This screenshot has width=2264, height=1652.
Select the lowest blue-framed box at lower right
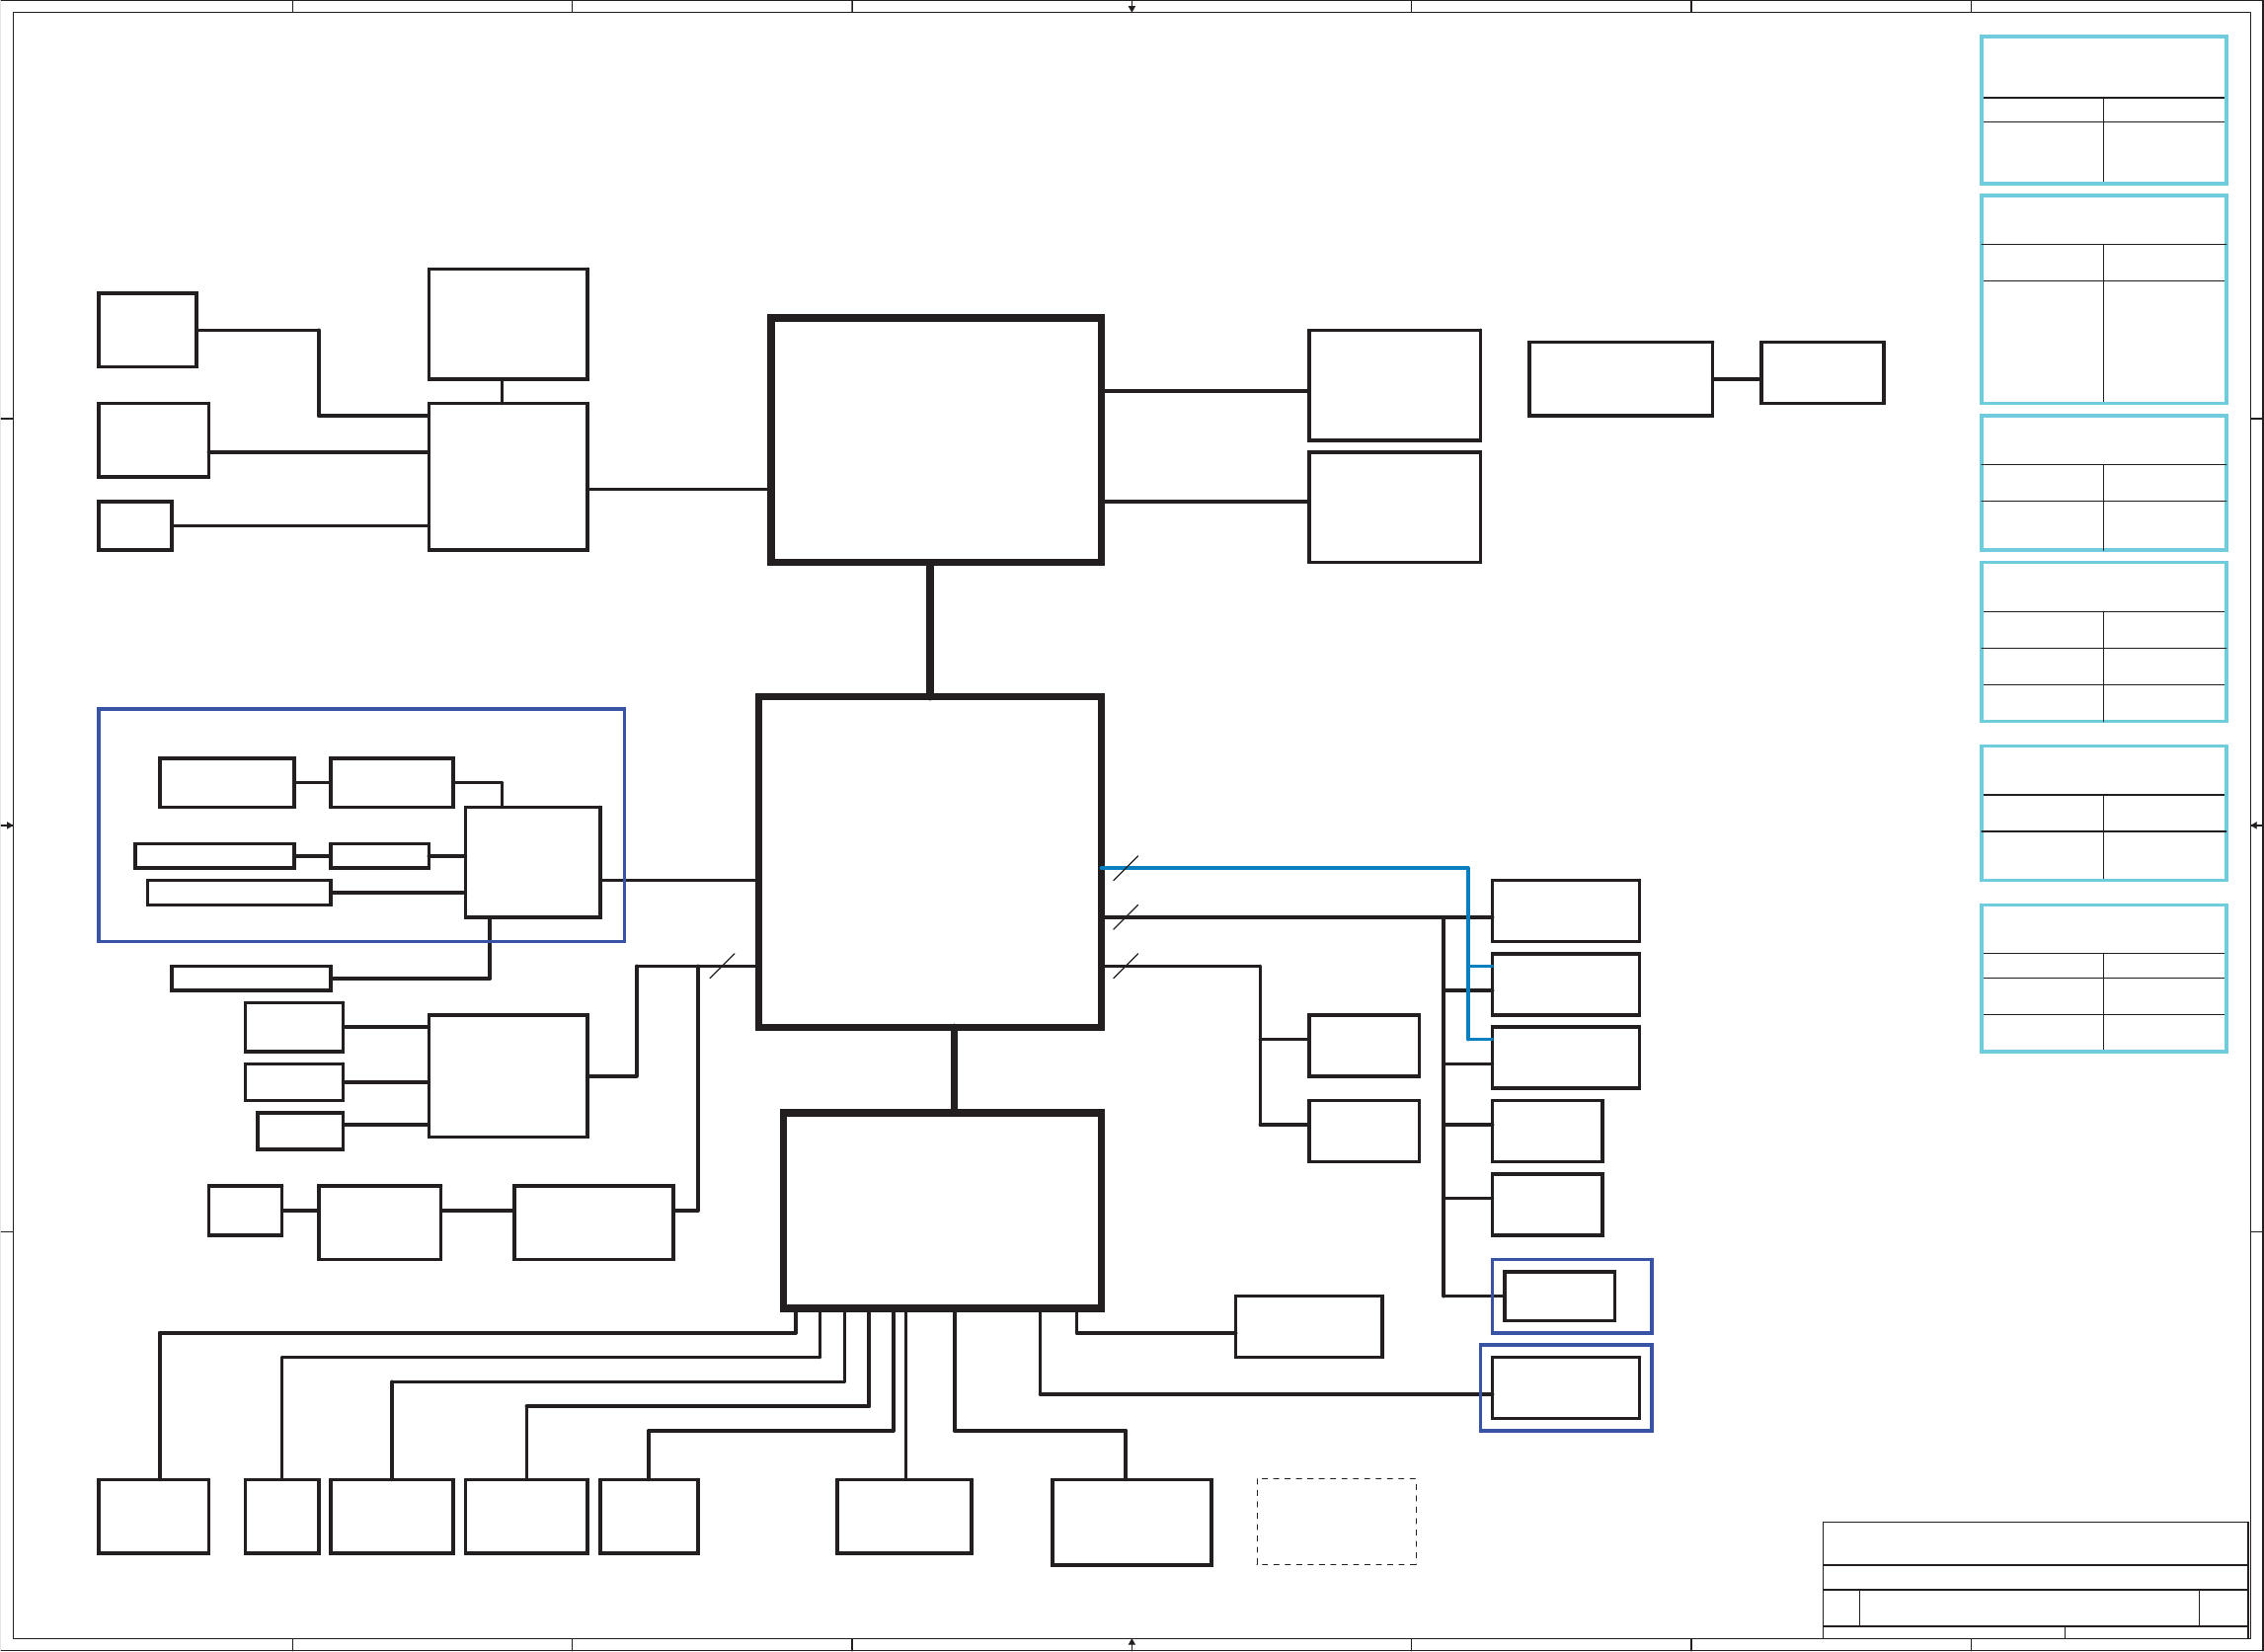1565,1387
